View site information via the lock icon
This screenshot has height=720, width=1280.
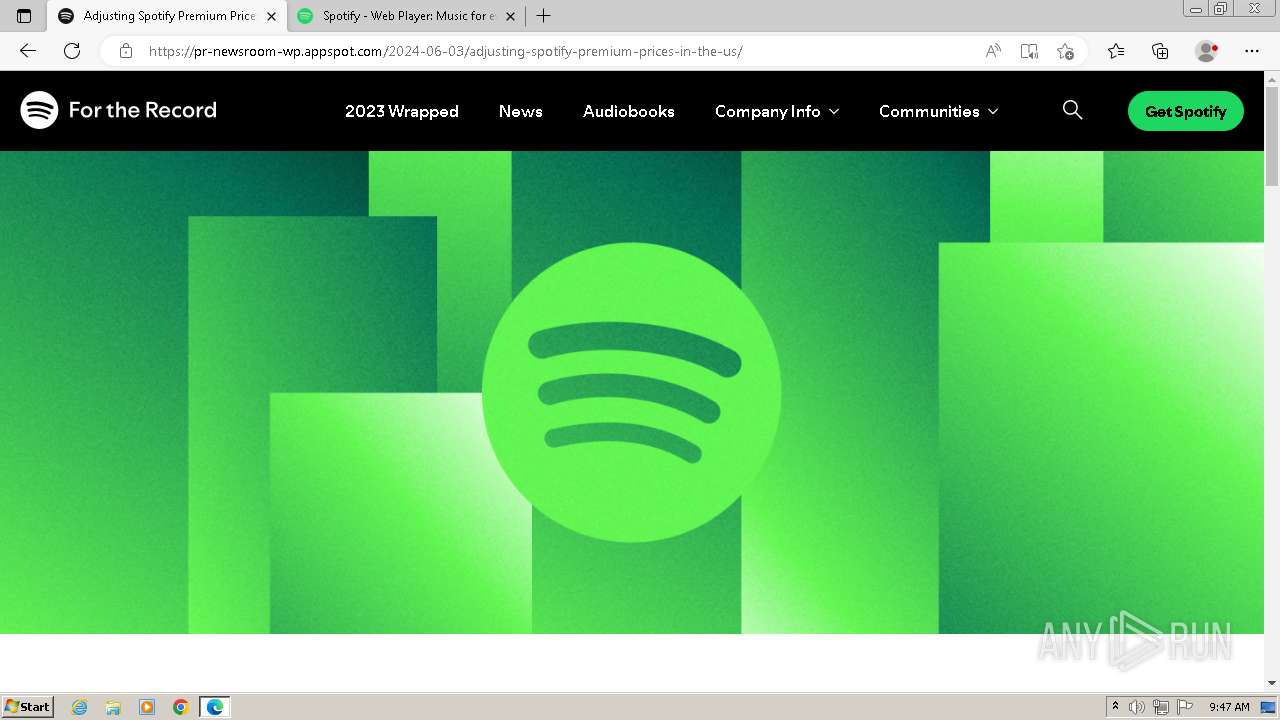pyautogui.click(x=126, y=51)
